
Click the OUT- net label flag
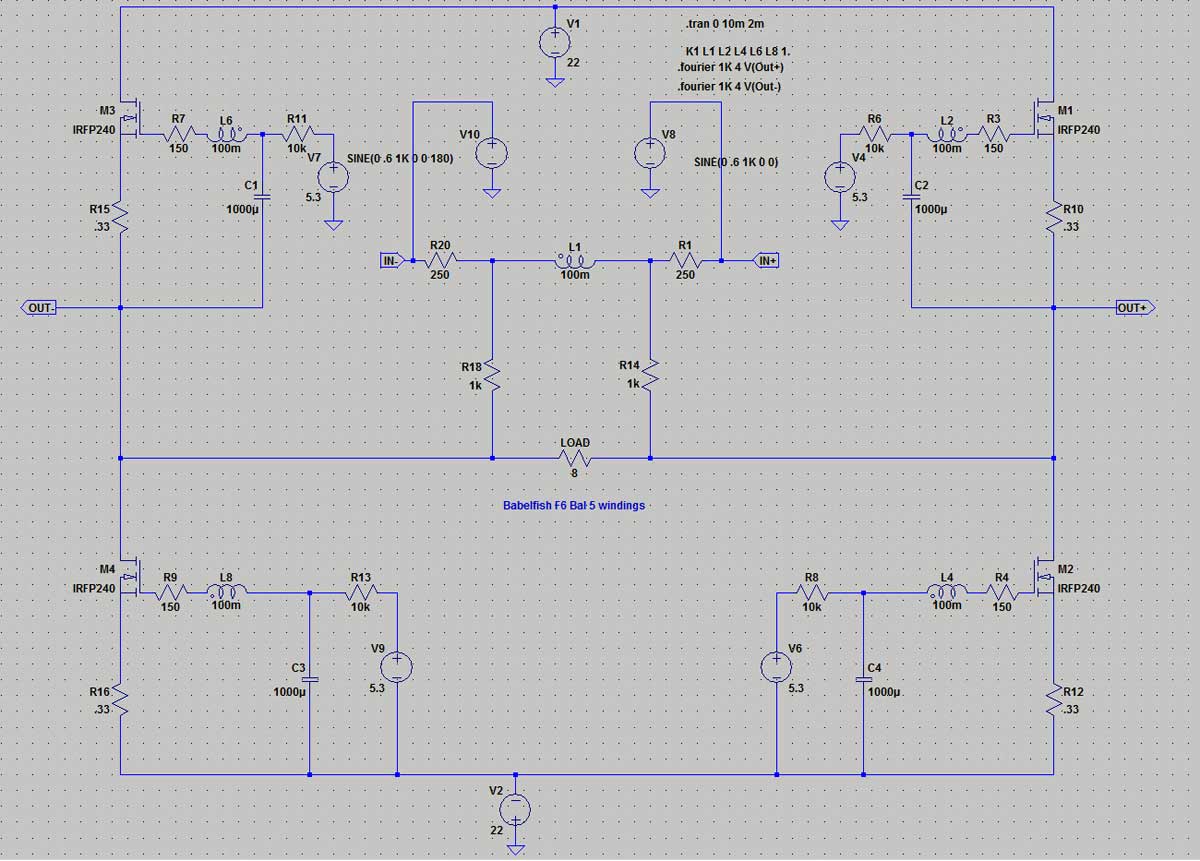click(x=38, y=308)
